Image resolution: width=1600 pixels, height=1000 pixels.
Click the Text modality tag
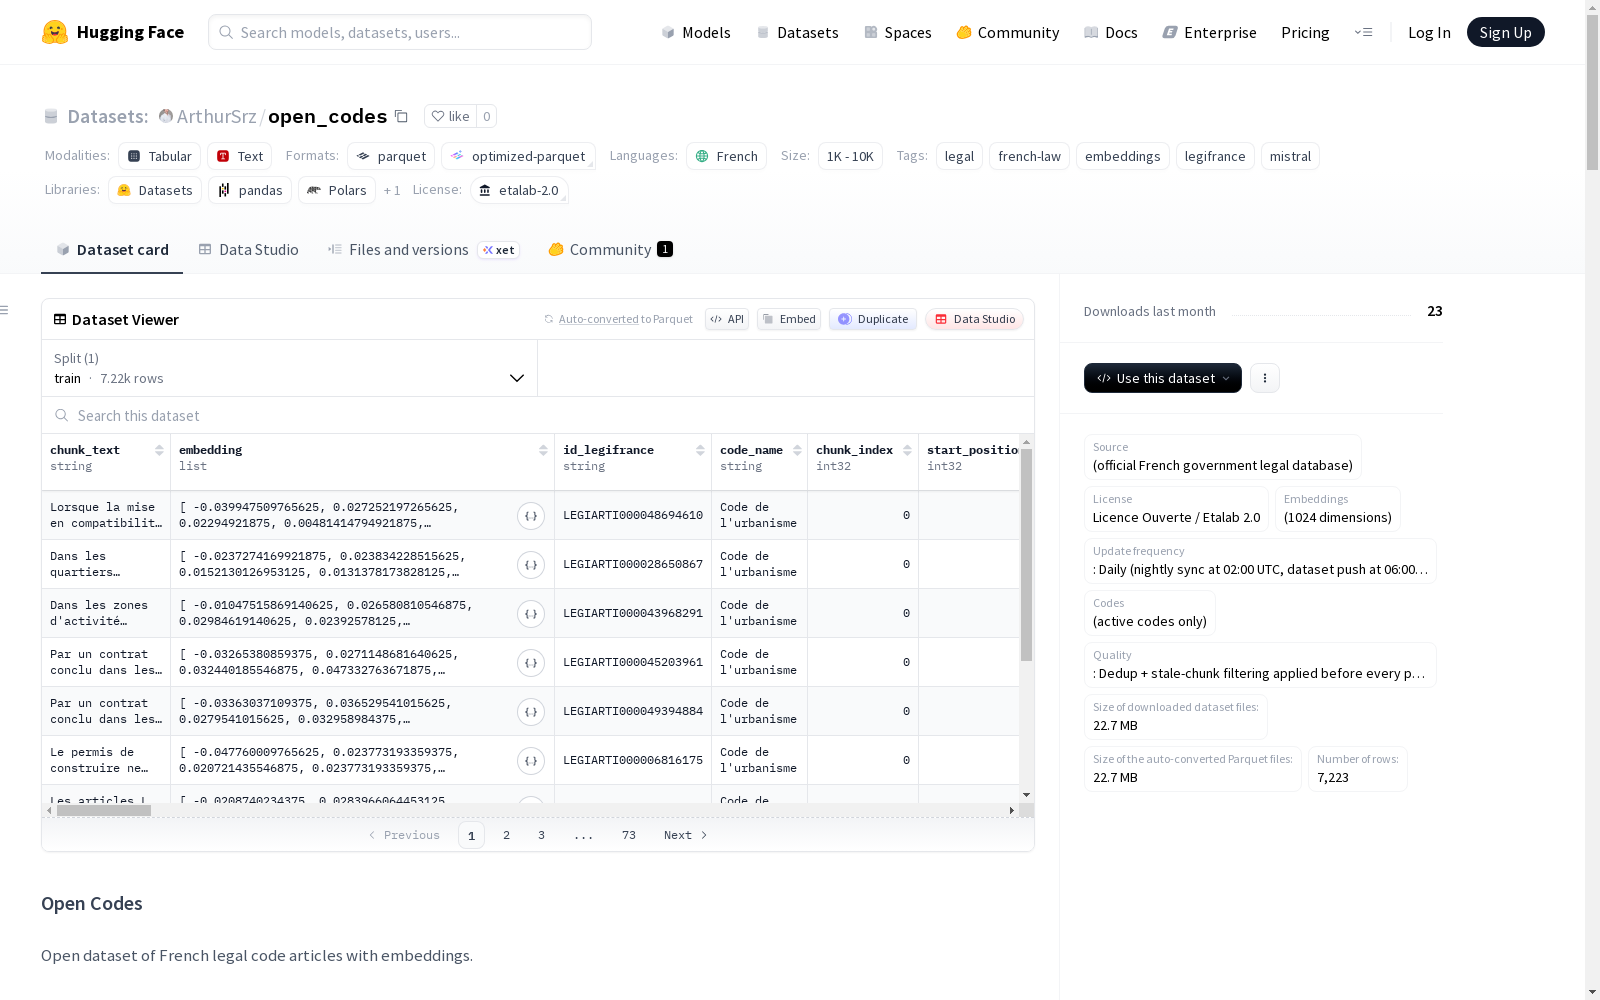[x=240, y=156]
